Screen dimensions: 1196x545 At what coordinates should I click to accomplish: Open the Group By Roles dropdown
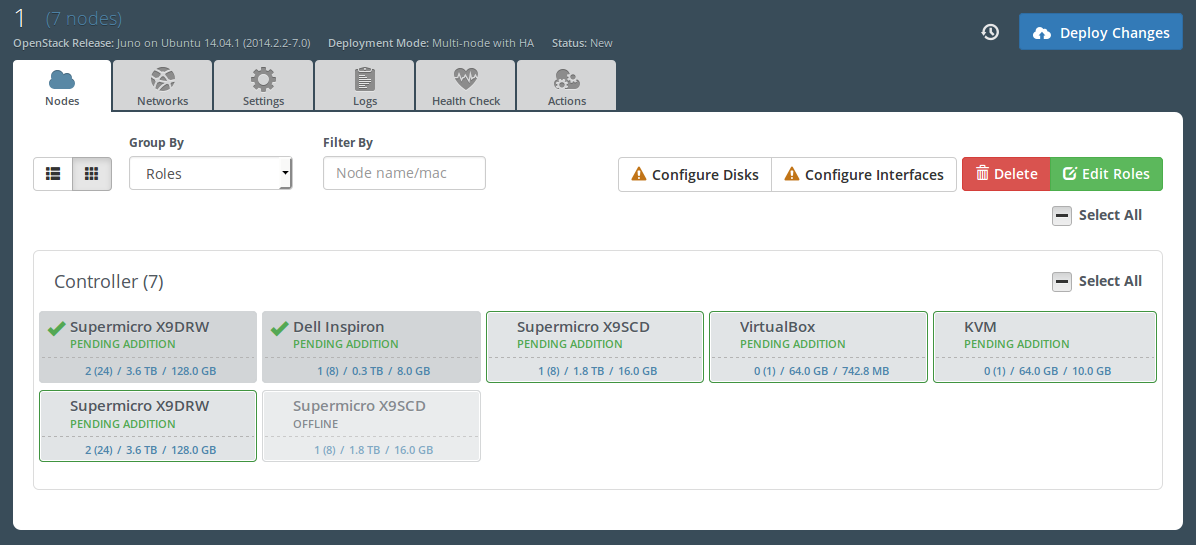[210, 173]
